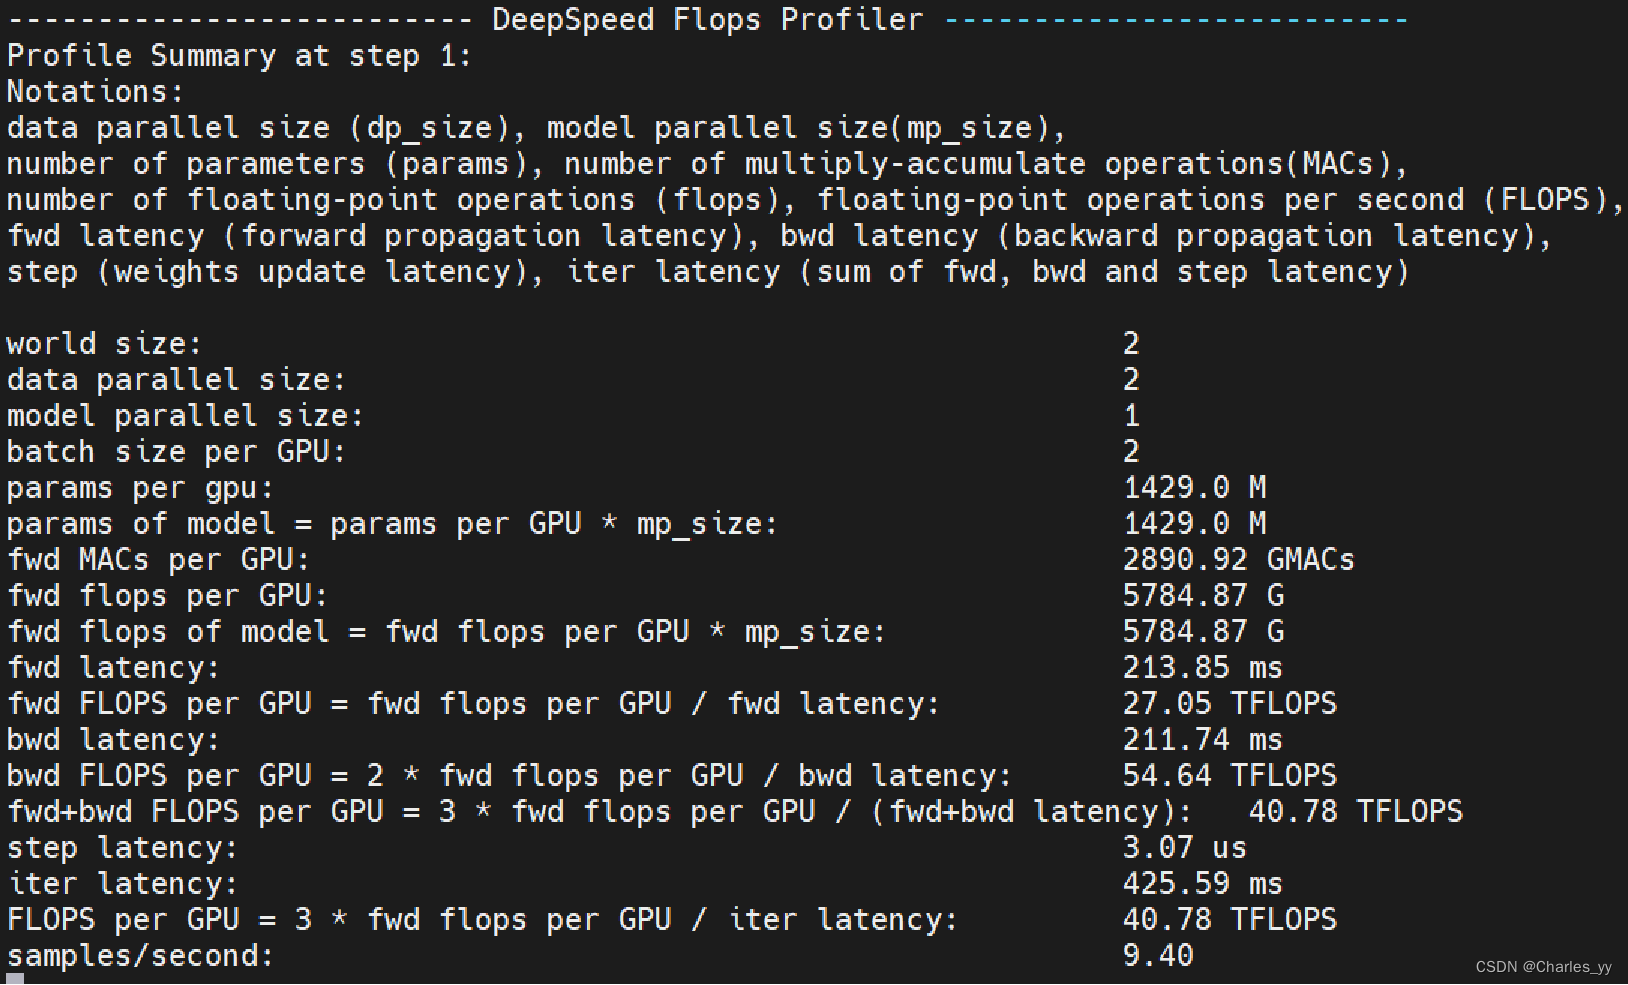1628x985 pixels.
Task: Click the 'bwd latency:' label
Action: pos(113,740)
